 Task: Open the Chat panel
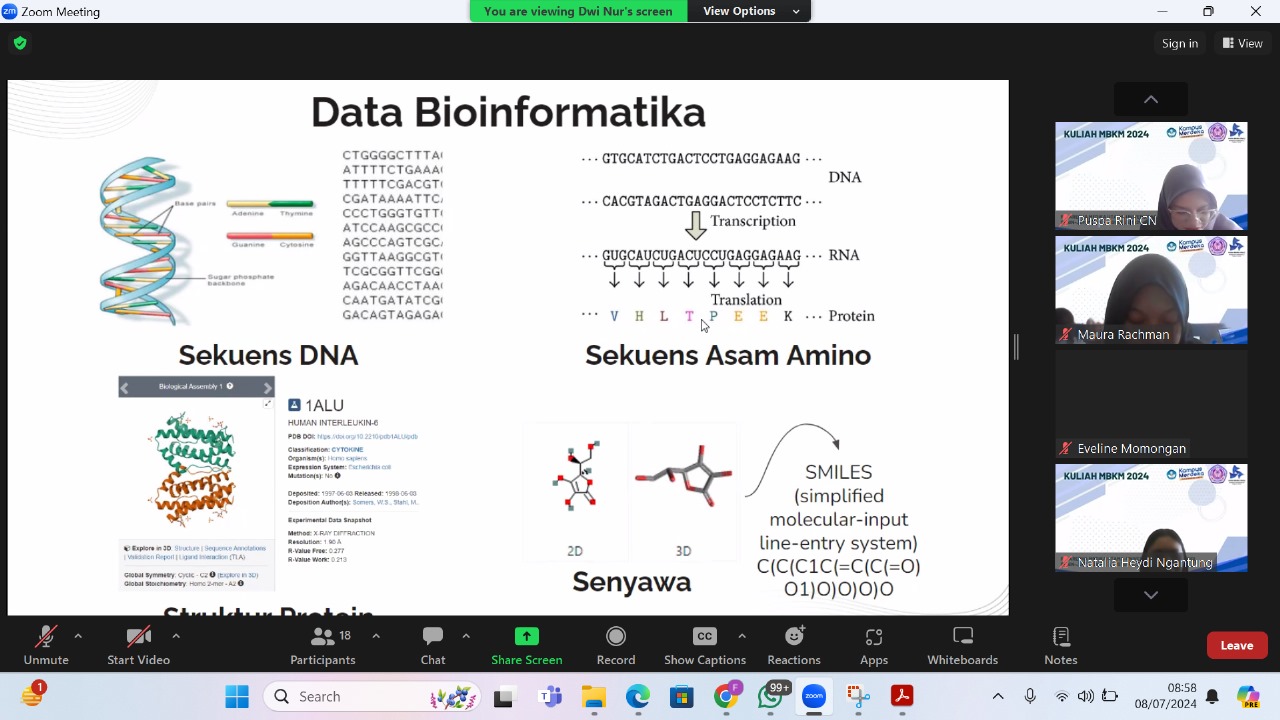pyautogui.click(x=433, y=646)
